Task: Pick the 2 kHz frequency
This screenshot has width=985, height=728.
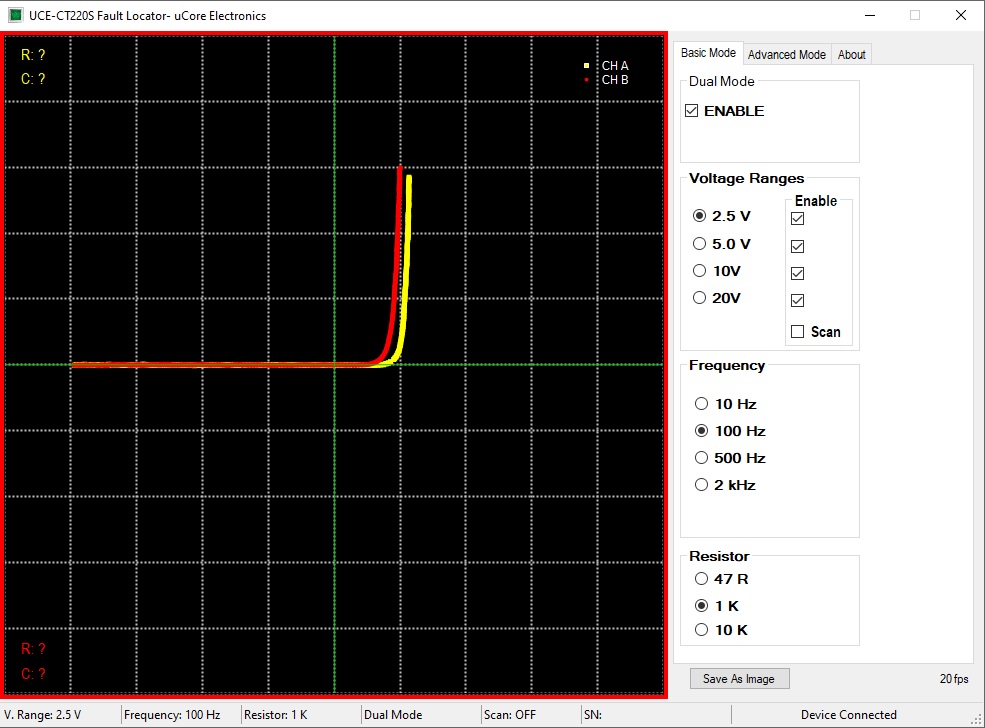Action: click(x=701, y=485)
